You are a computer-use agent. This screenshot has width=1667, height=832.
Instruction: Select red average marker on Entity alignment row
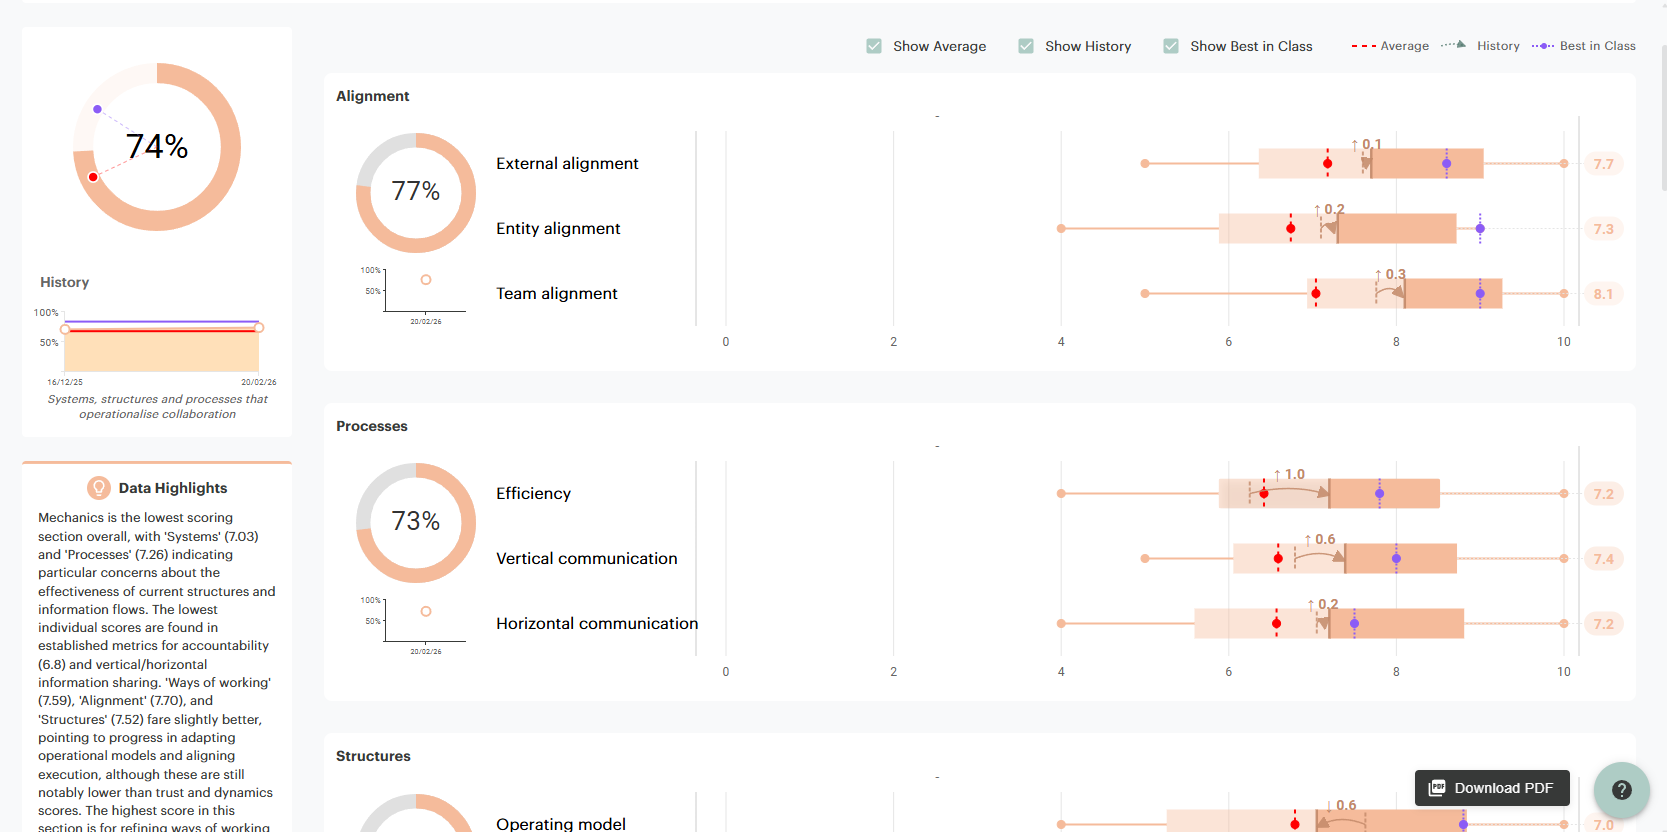[x=1290, y=228]
